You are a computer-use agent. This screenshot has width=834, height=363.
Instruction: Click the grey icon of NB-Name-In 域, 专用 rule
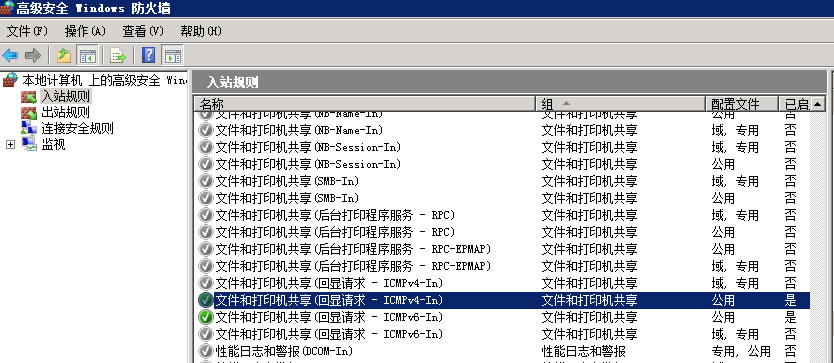click(205, 130)
